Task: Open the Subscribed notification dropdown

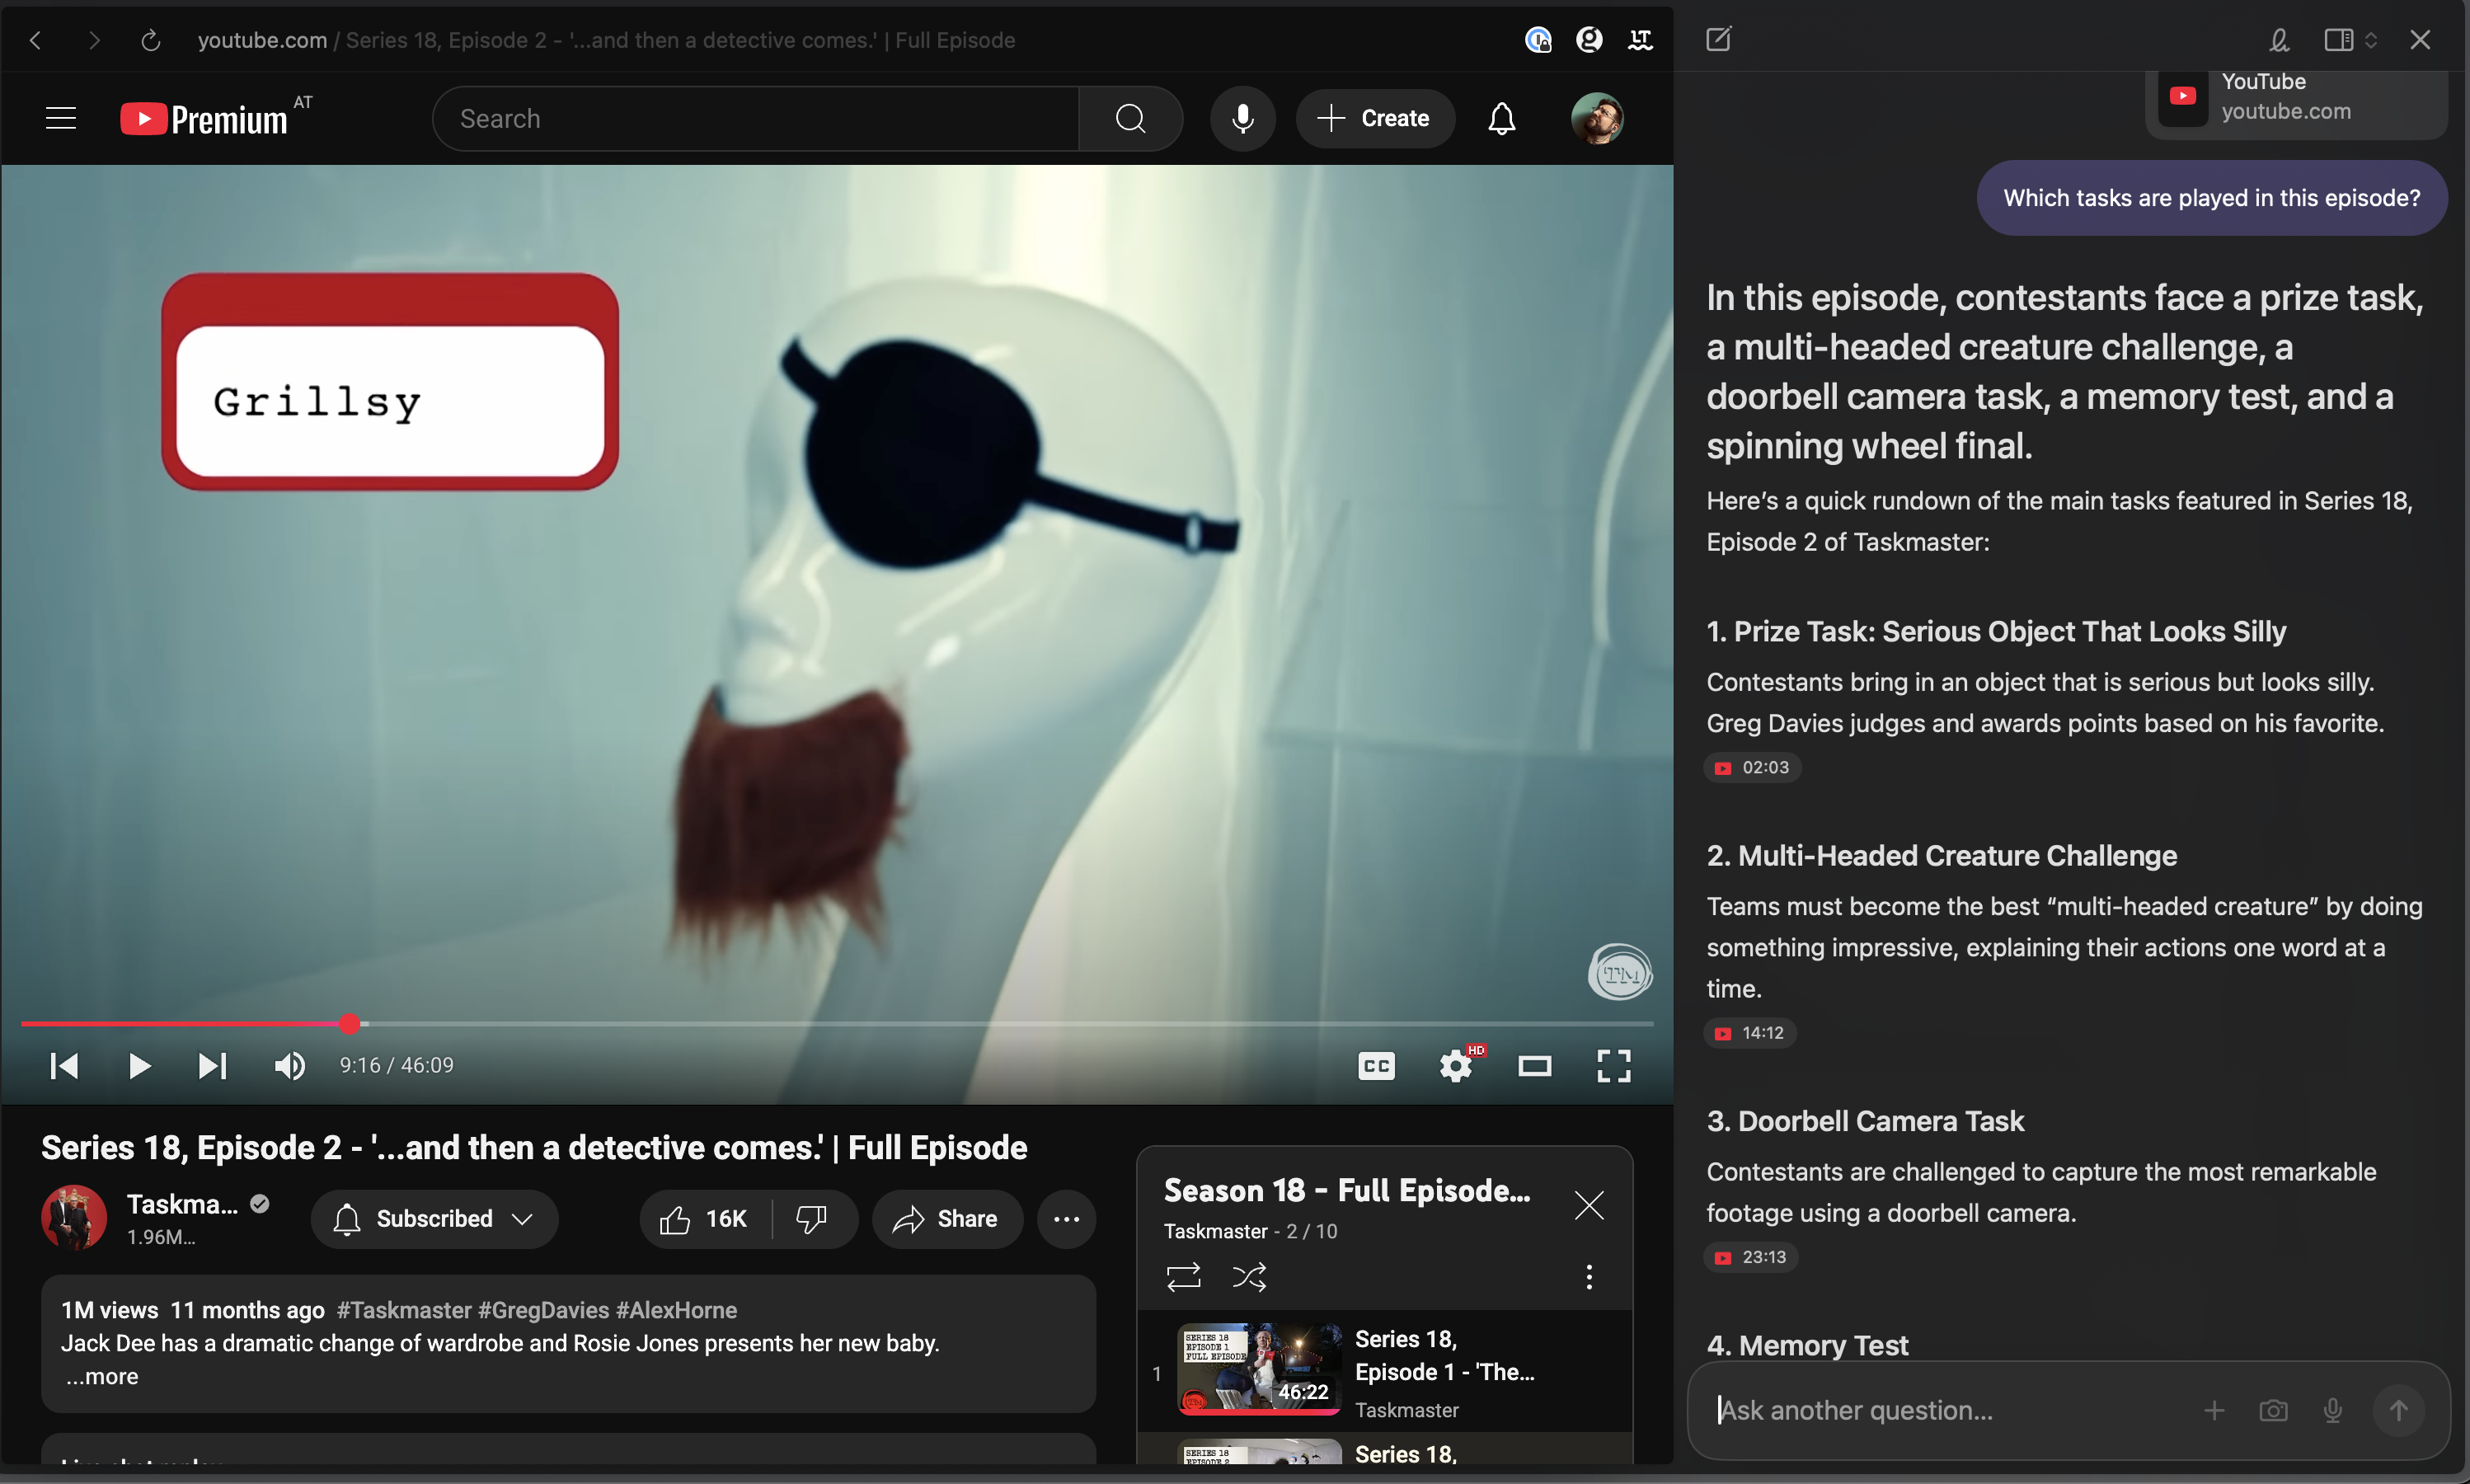Action: [434, 1219]
